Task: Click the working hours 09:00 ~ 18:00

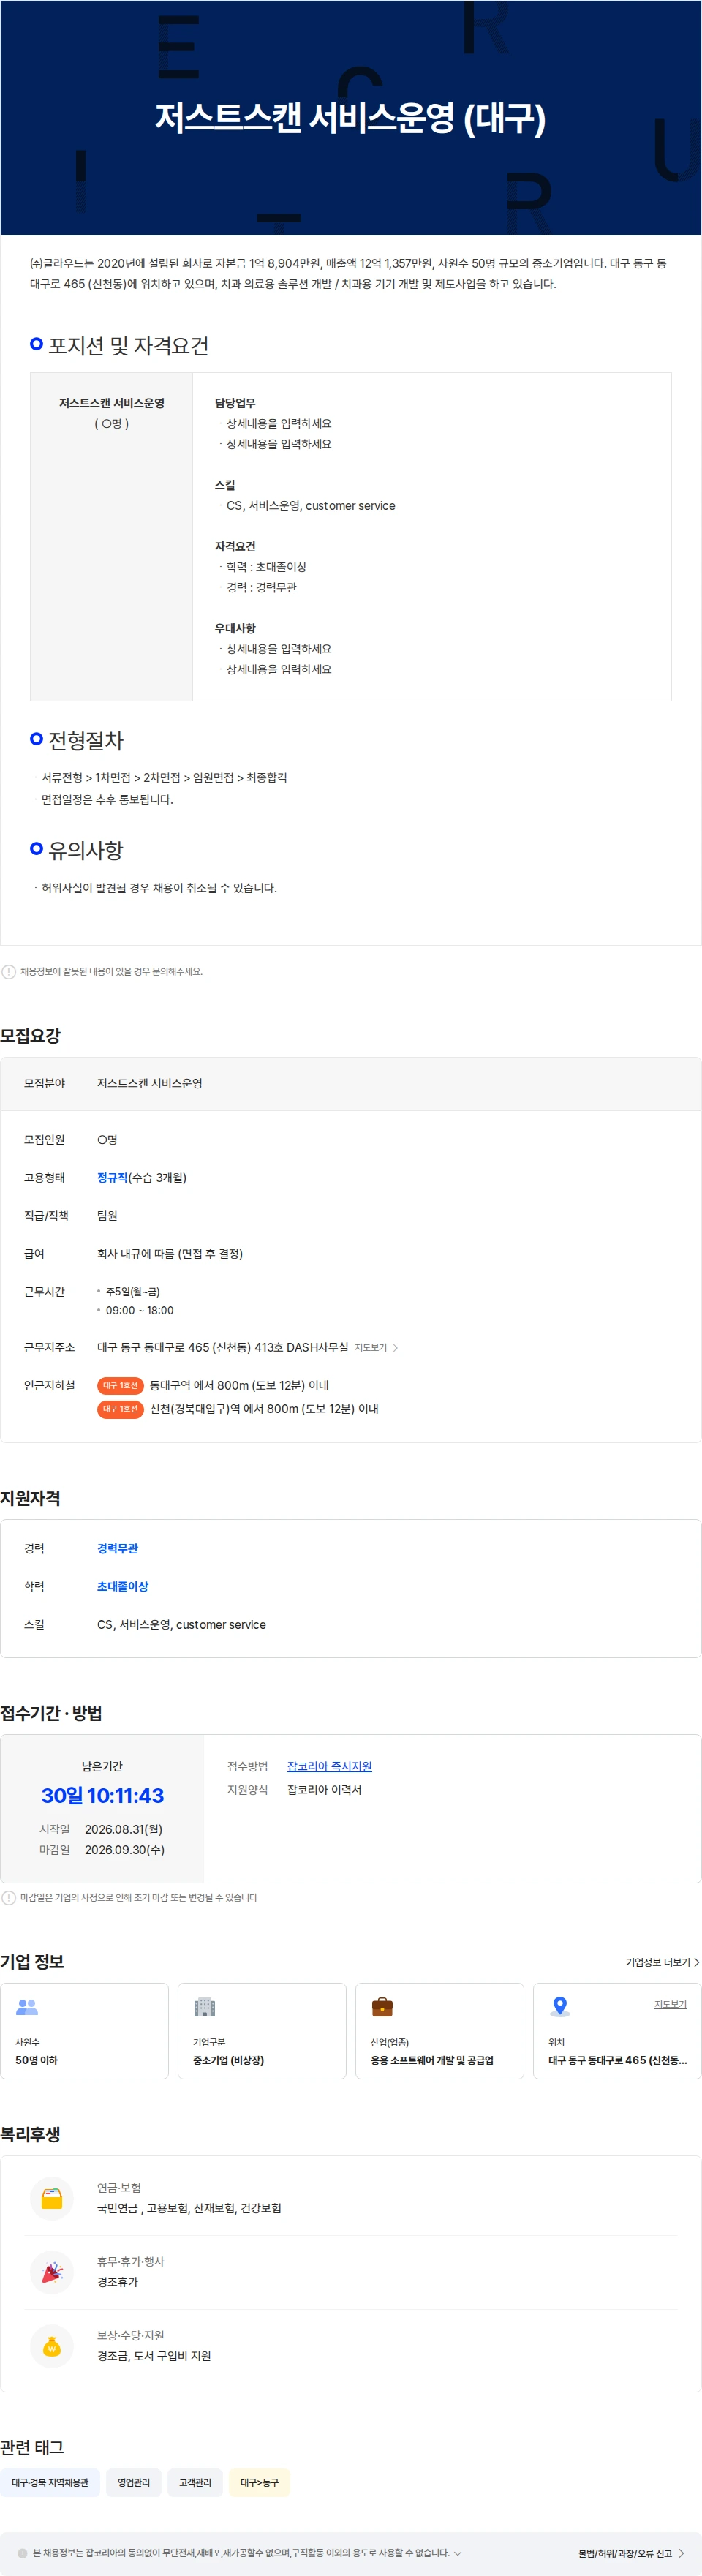Action: click(139, 1309)
